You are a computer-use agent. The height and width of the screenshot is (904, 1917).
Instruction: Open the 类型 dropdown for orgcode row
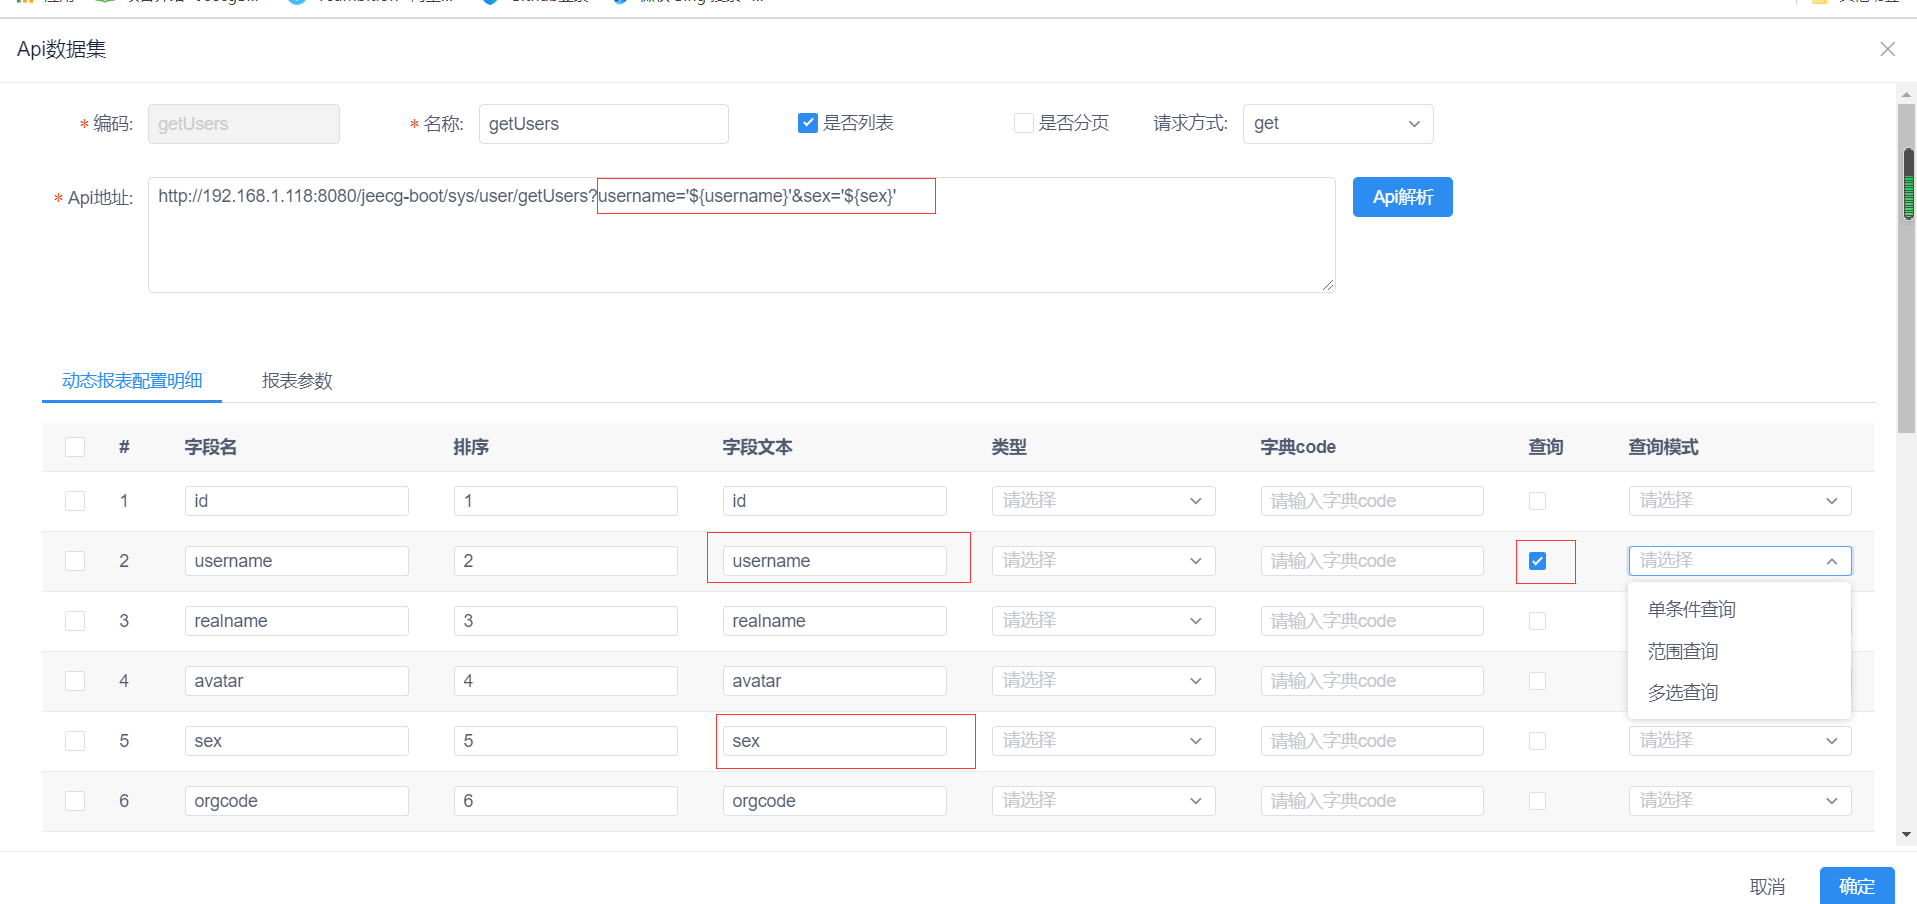click(x=1103, y=801)
